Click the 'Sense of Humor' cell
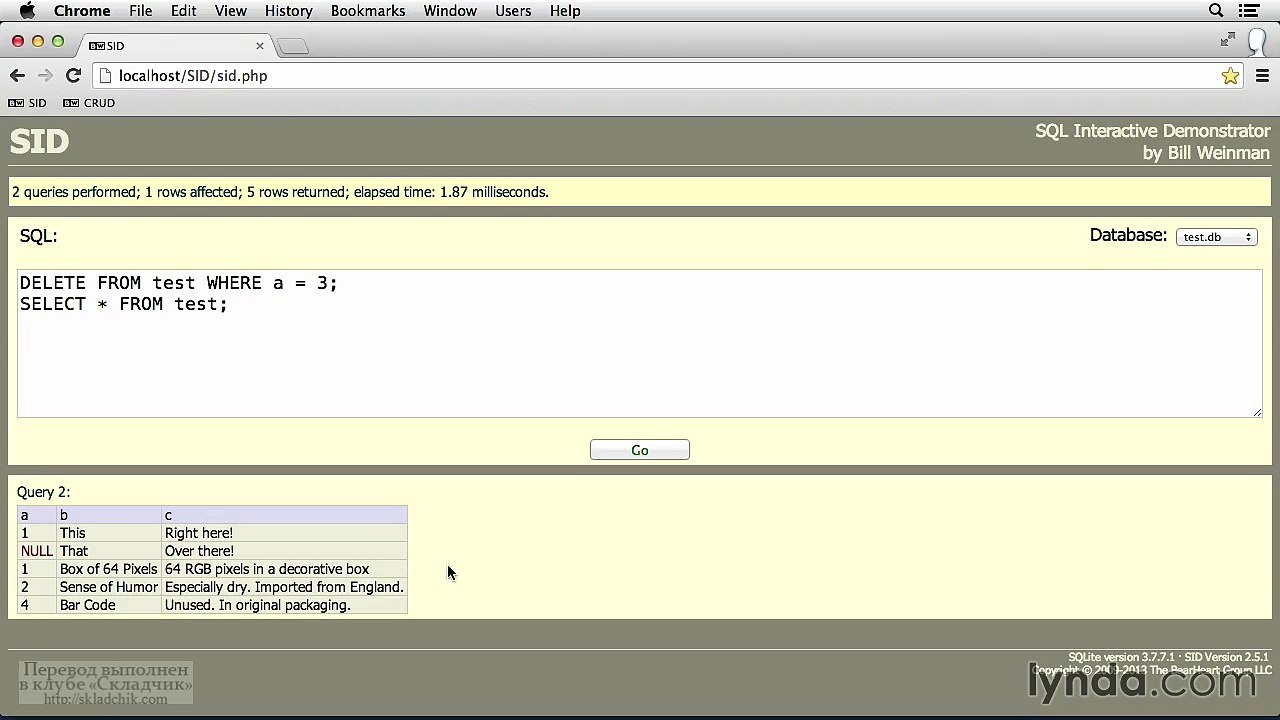The height and width of the screenshot is (720, 1280). [109, 587]
